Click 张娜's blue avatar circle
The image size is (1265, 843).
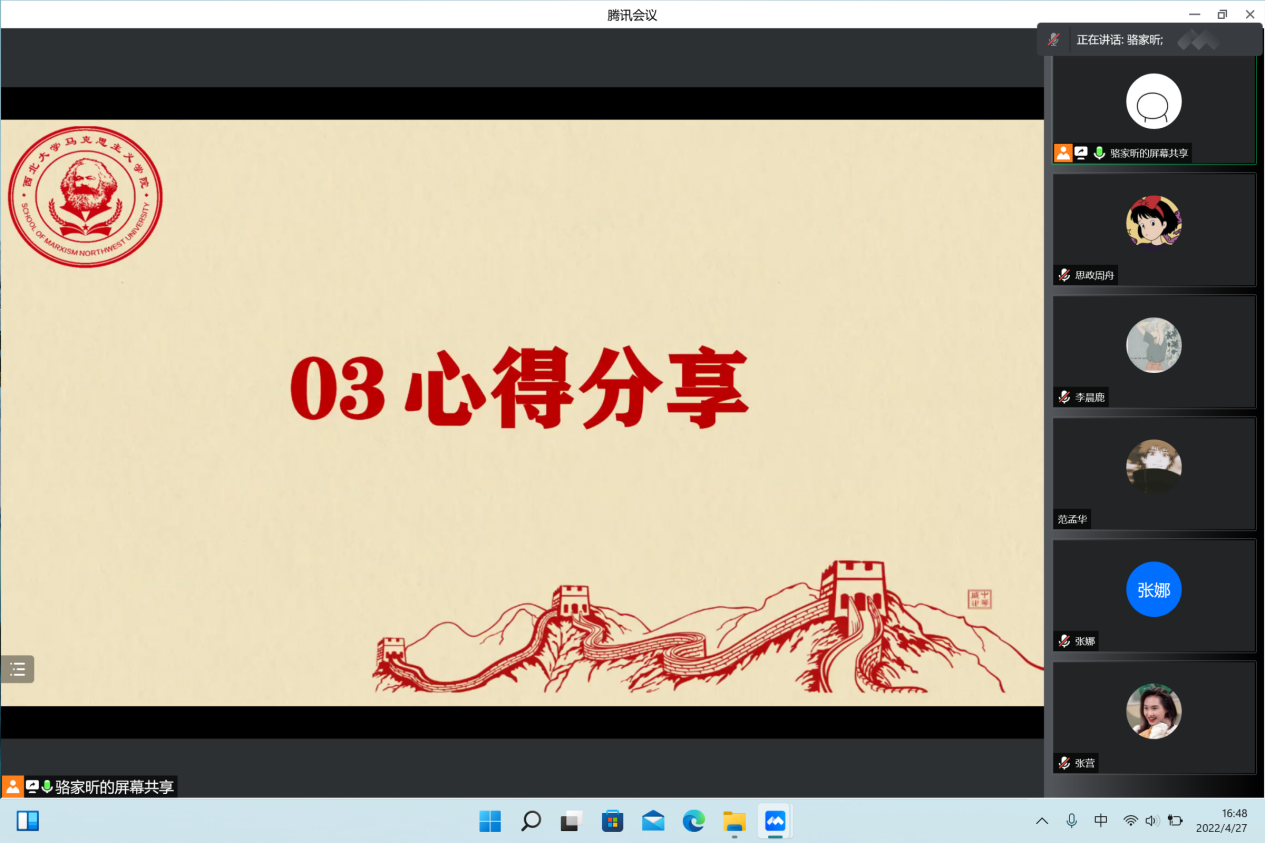(x=1153, y=590)
